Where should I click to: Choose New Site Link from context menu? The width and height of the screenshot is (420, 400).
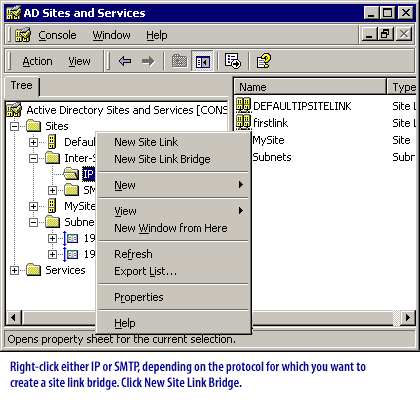(x=173, y=142)
